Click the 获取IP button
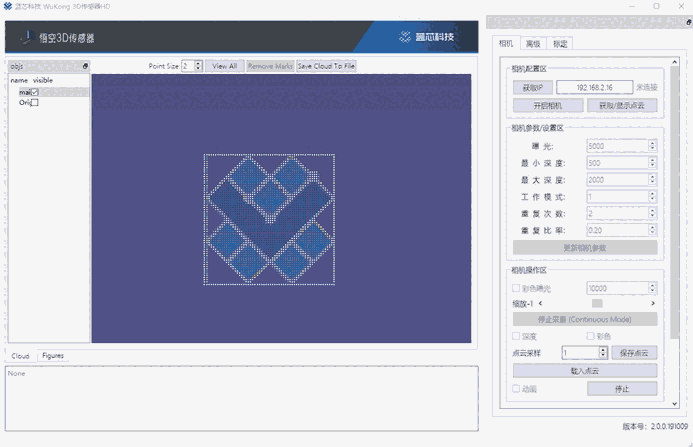Image resolution: width=693 pixels, height=447 pixels. (x=533, y=88)
